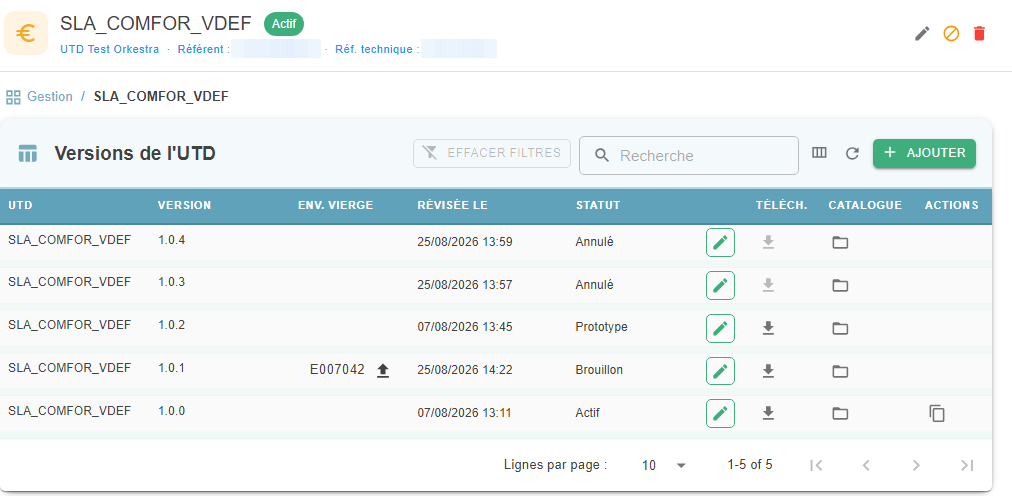Viewport: 1012px width, 496px height.
Task: Edit version 1.0.4 with green pencil
Action: [720, 243]
